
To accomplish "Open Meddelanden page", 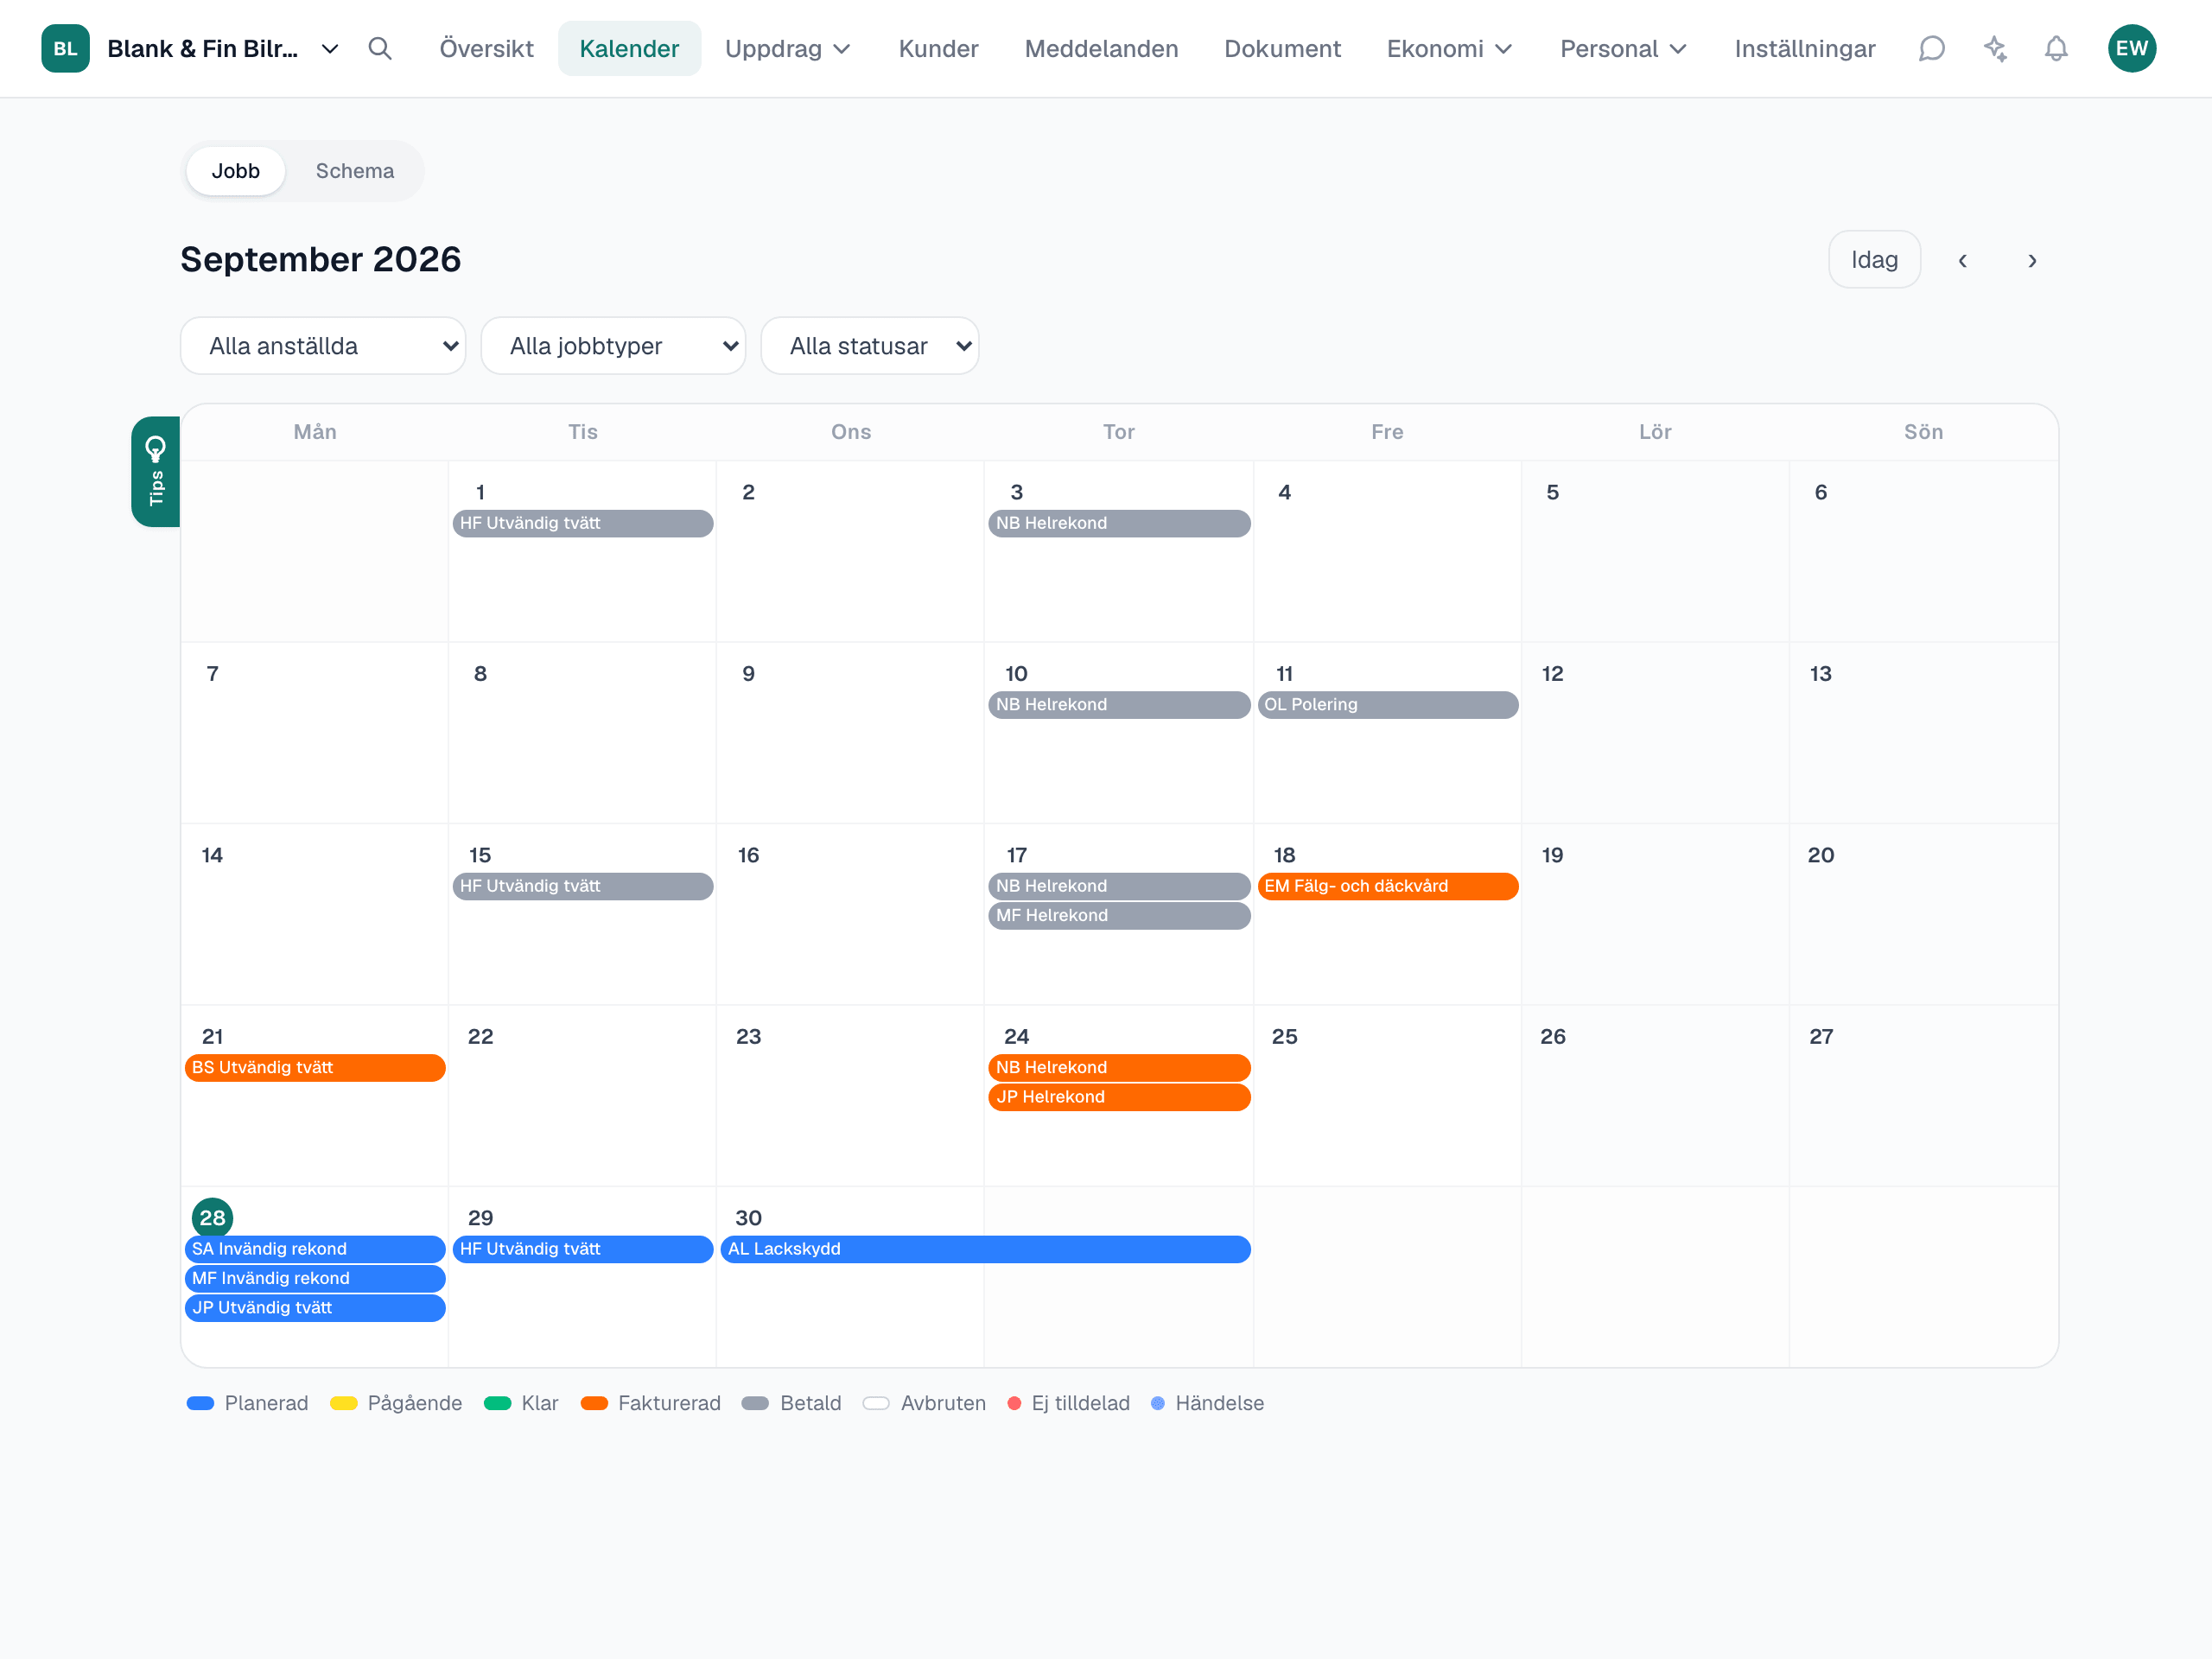I will coord(1101,48).
